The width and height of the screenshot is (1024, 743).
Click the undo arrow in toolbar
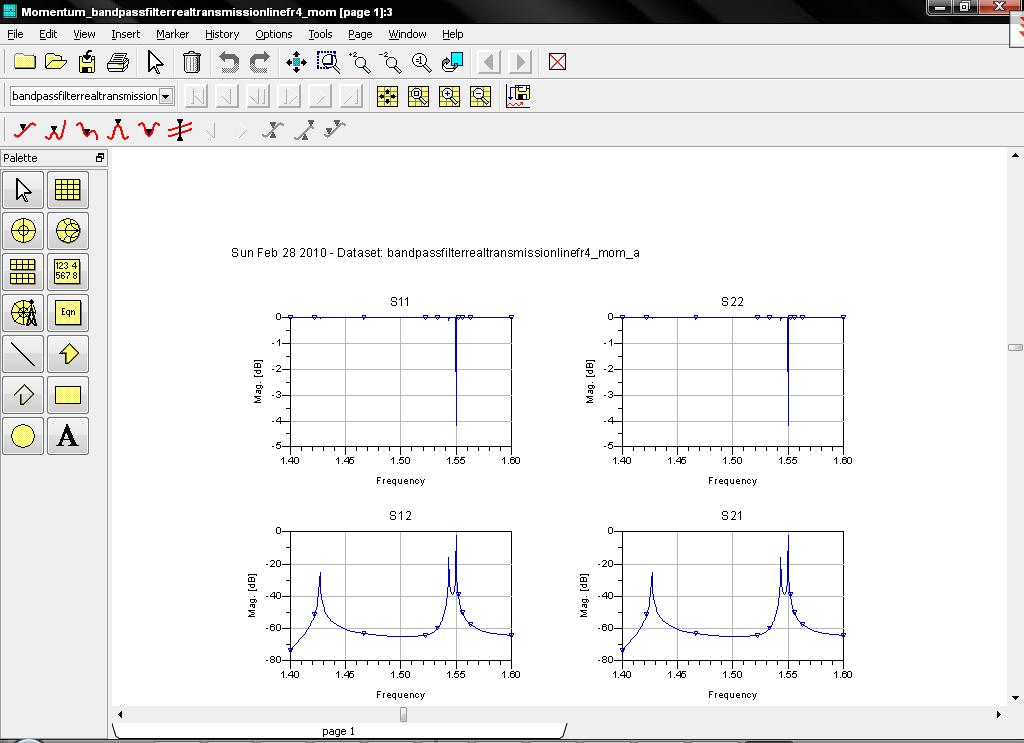(229, 62)
